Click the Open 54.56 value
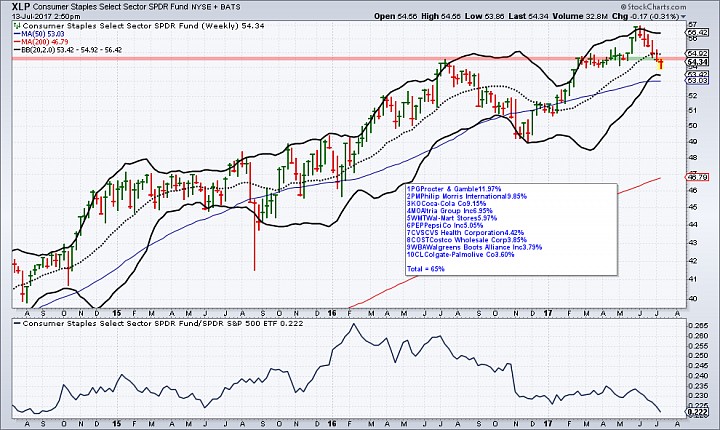 (395, 16)
